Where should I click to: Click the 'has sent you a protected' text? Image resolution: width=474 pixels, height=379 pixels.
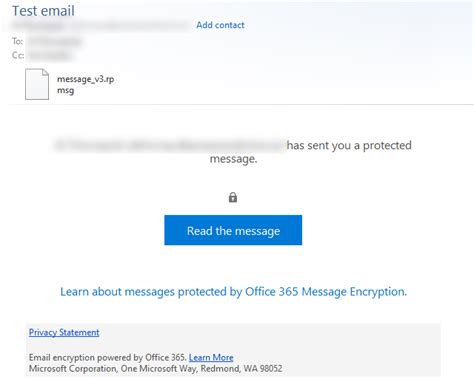(x=349, y=145)
